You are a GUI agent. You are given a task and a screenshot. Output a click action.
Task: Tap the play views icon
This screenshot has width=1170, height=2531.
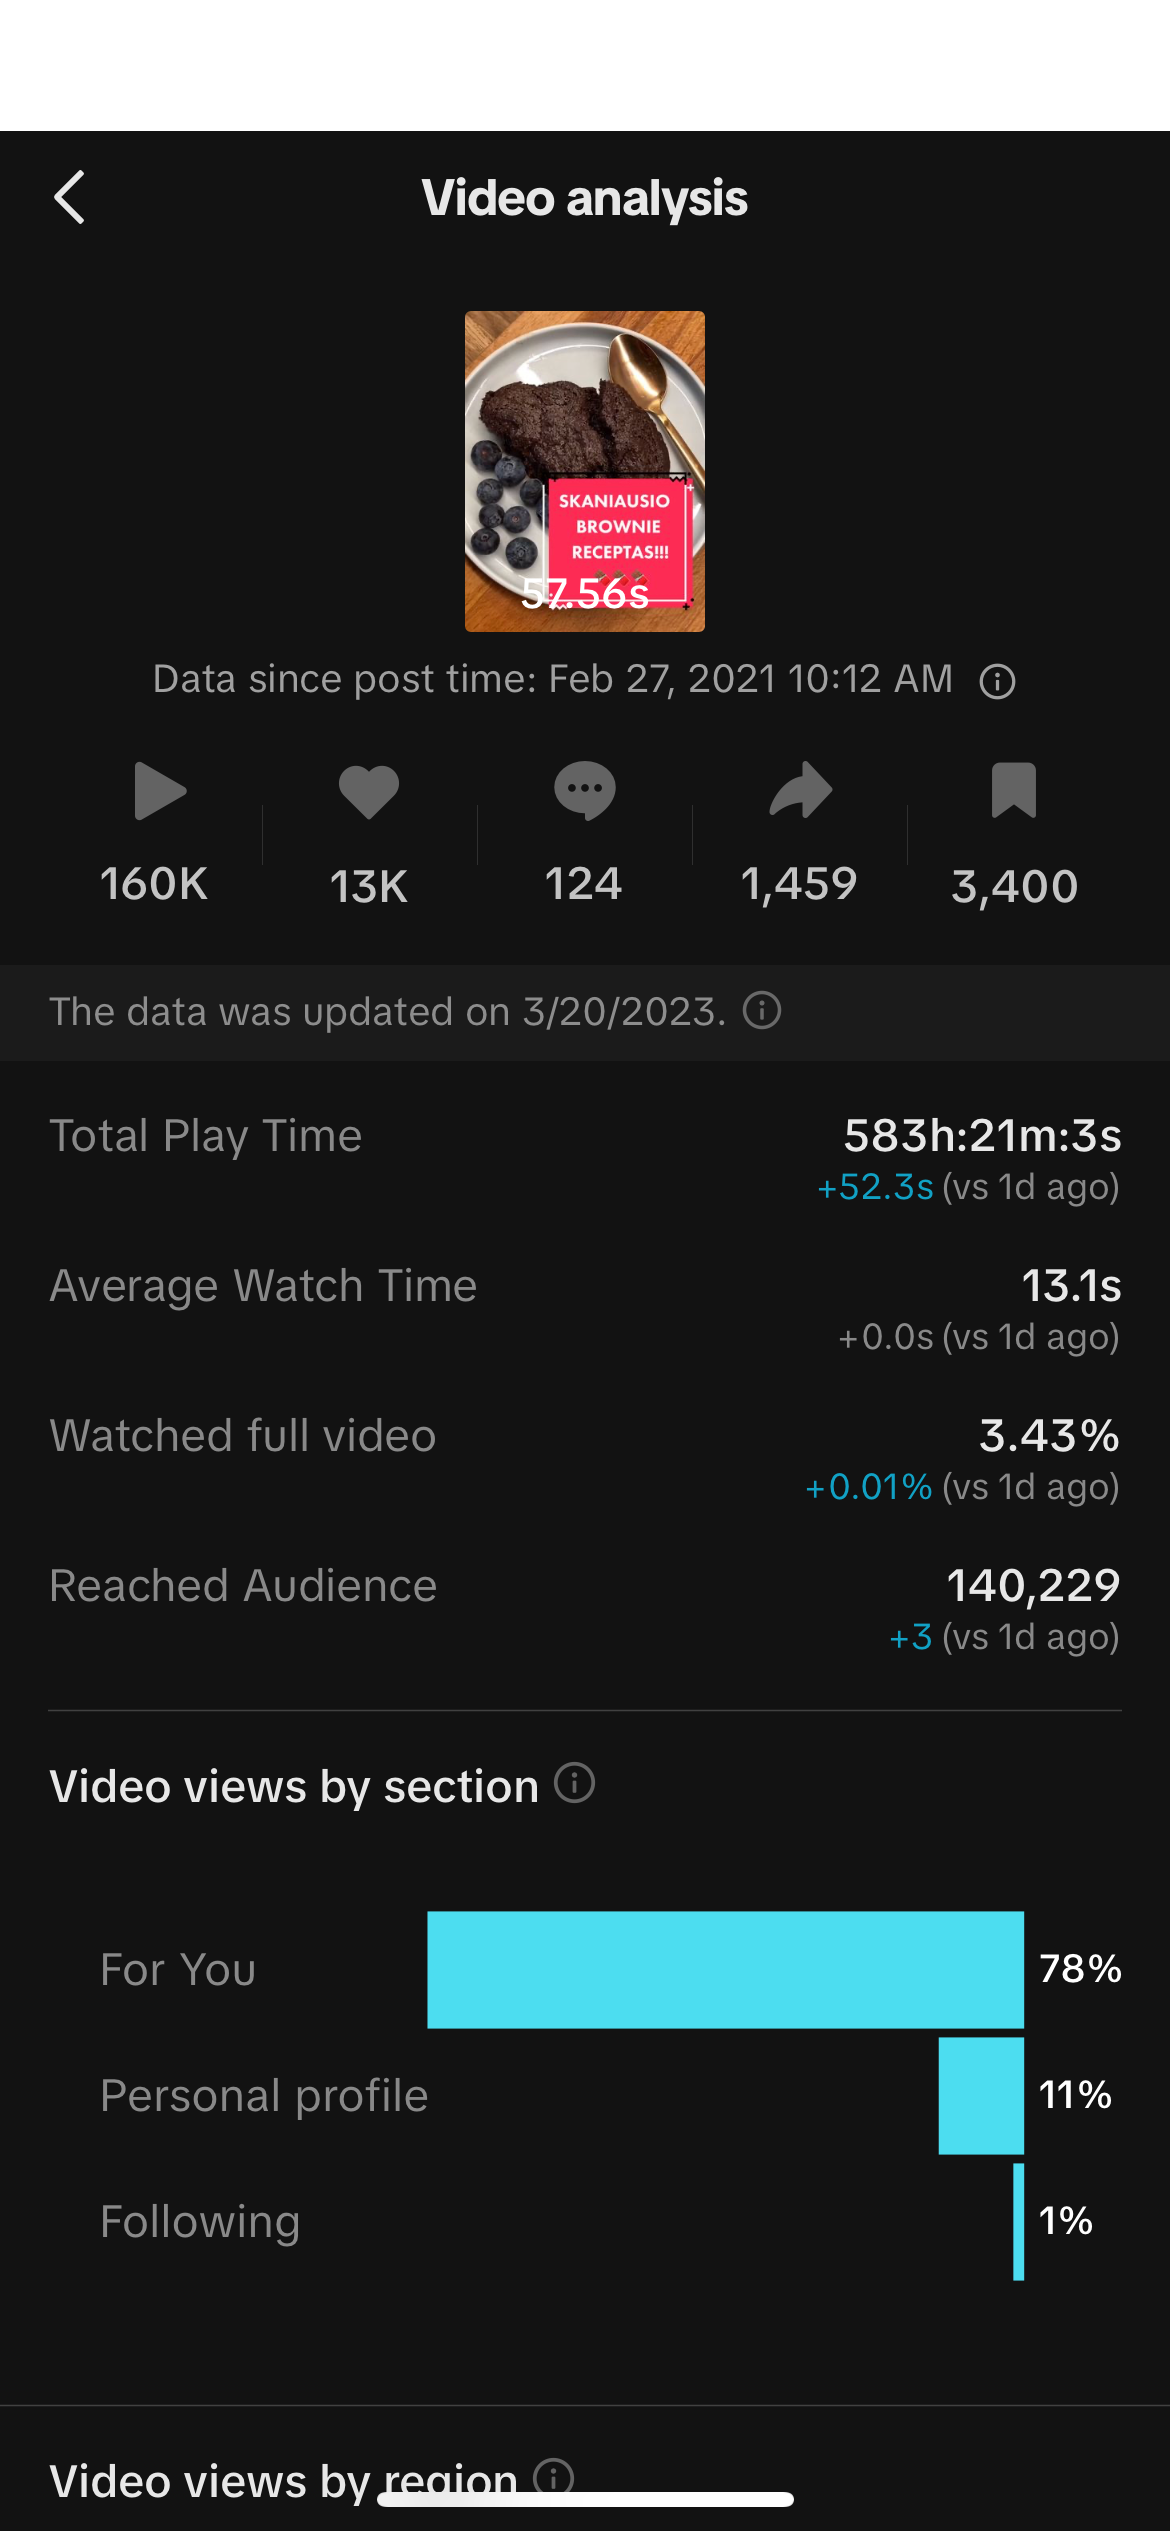click(x=160, y=791)
